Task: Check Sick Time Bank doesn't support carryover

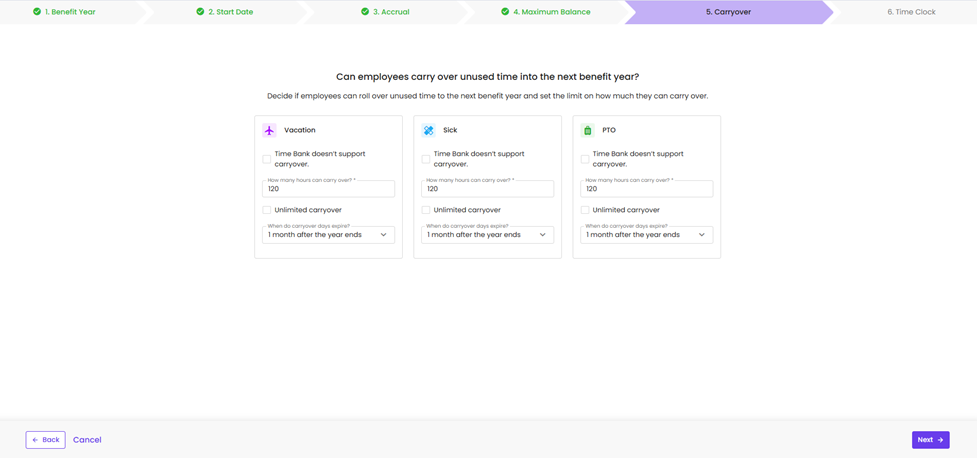Action: [x=426, y=159]
